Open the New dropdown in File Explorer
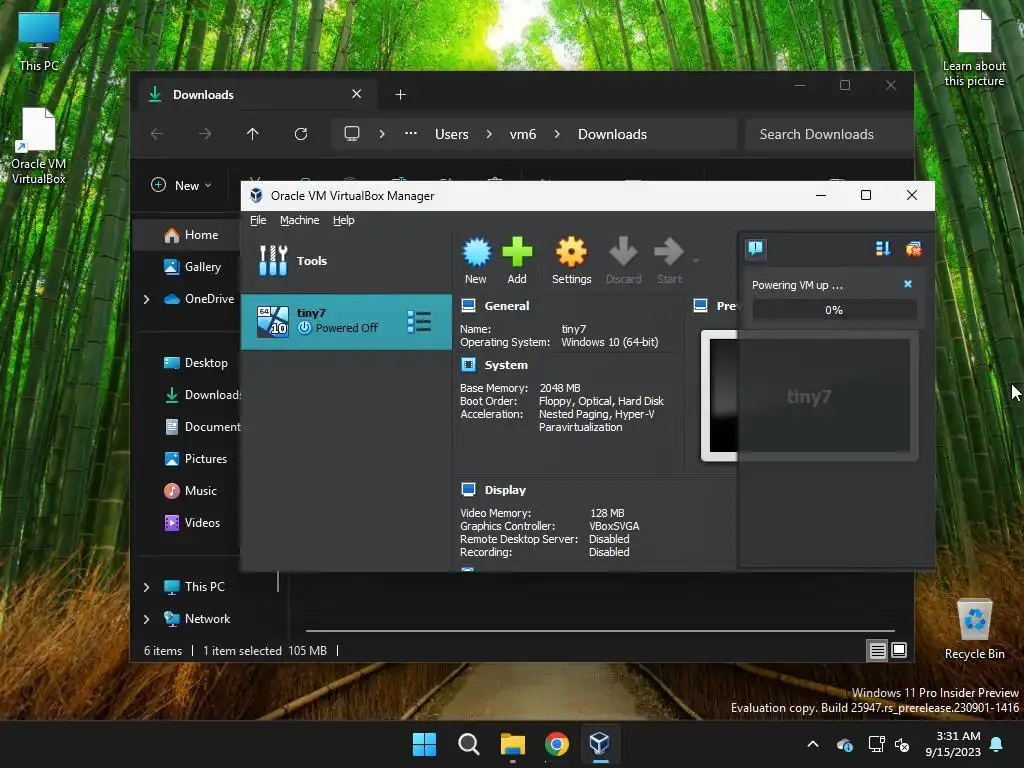 point(182,185)
